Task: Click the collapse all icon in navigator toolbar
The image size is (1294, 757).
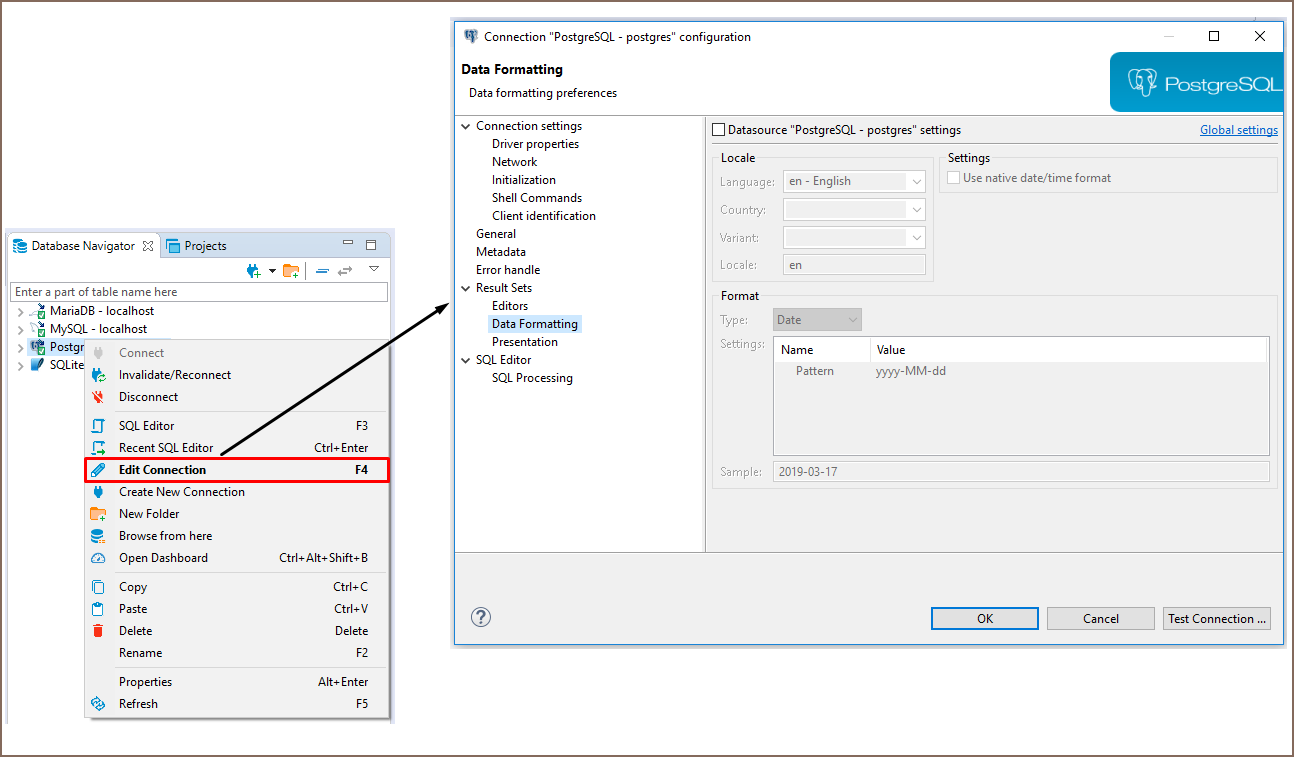Action: point(322,270)
